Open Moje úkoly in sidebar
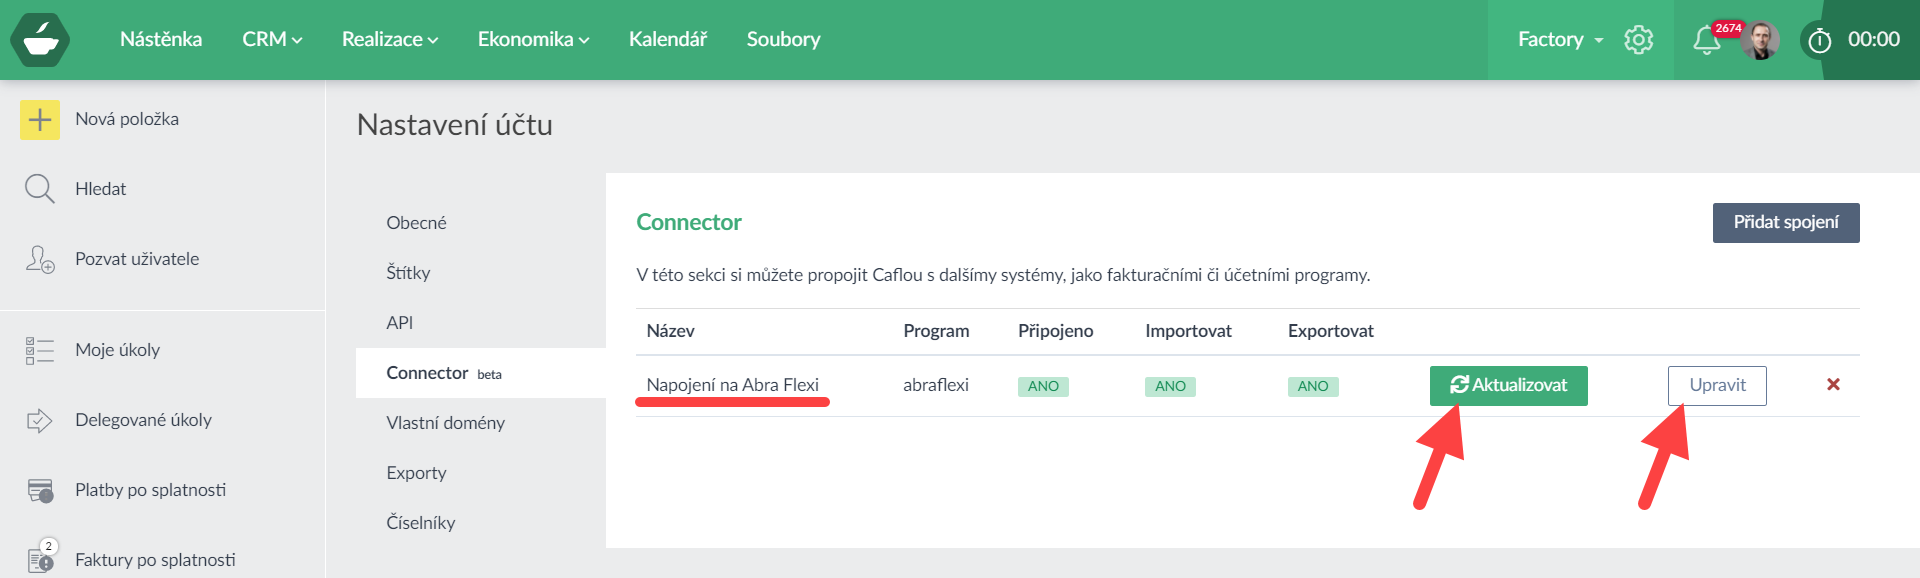The height and width of the screenshot is (578, 1920). [x=117, y=350]
